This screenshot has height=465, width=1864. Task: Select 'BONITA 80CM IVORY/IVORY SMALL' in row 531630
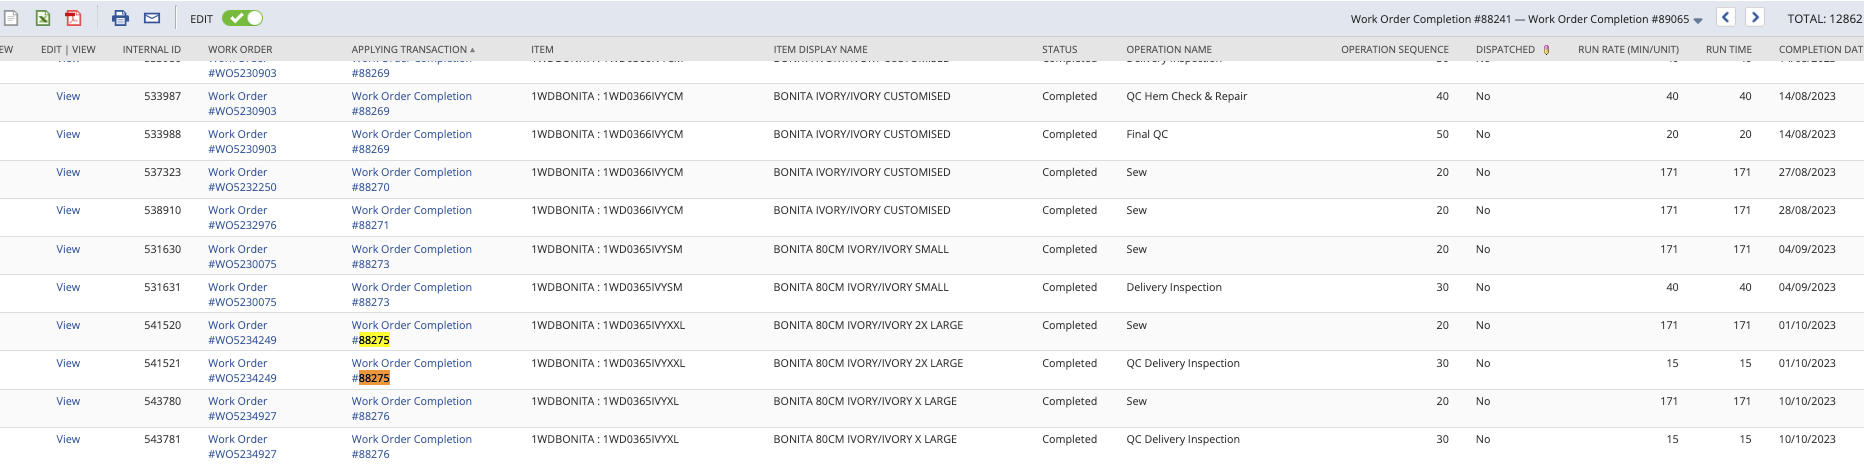[x=861, y=249]
